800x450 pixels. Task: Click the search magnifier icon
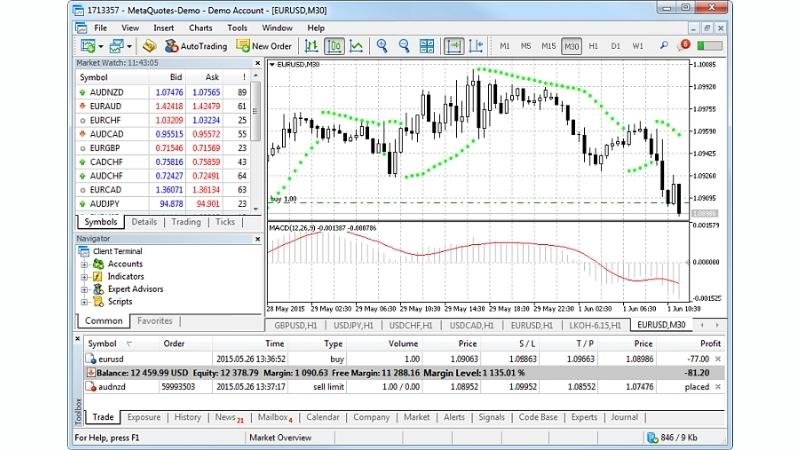(x=663, y=46)
